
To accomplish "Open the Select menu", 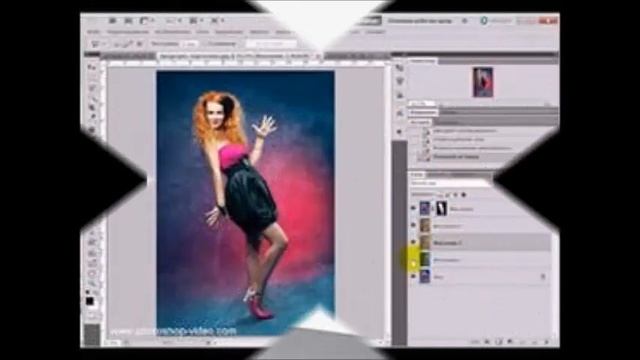I will click(x=229, y=32).
